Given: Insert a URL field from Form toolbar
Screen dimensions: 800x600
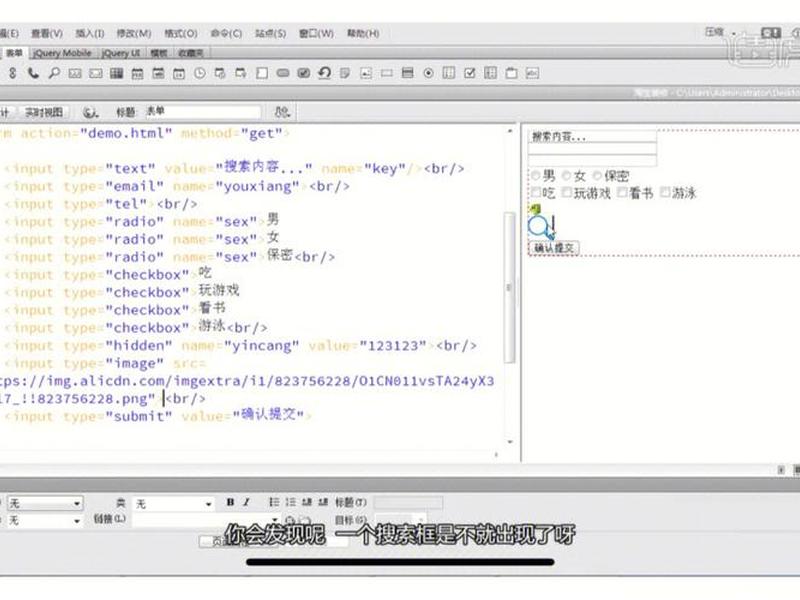Looking at the screenshot, I should pos(12,73).
